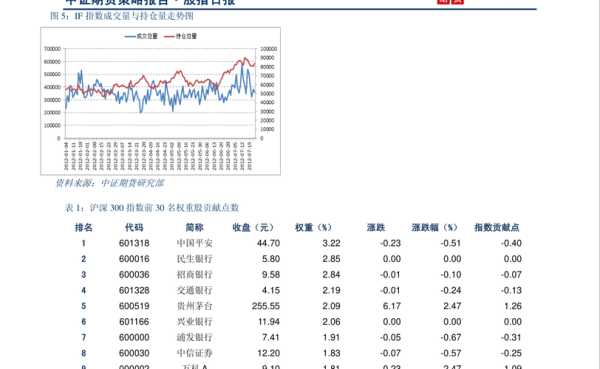Image resolution: width=600 pixels, height=369 pixels.
Task: Click stock code 600016
Action: pyautogui.click(x=134, y=259)
